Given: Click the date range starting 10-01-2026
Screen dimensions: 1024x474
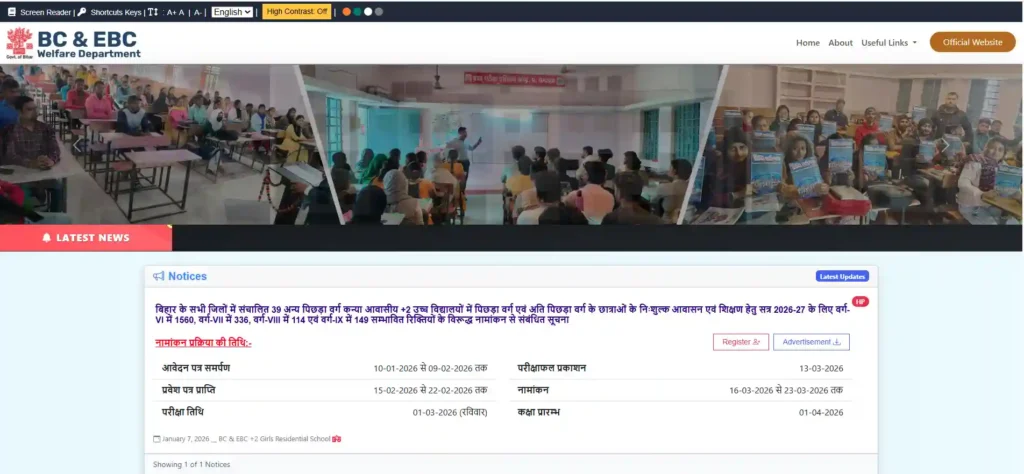Looking at the screenshot, I should 430,369.
